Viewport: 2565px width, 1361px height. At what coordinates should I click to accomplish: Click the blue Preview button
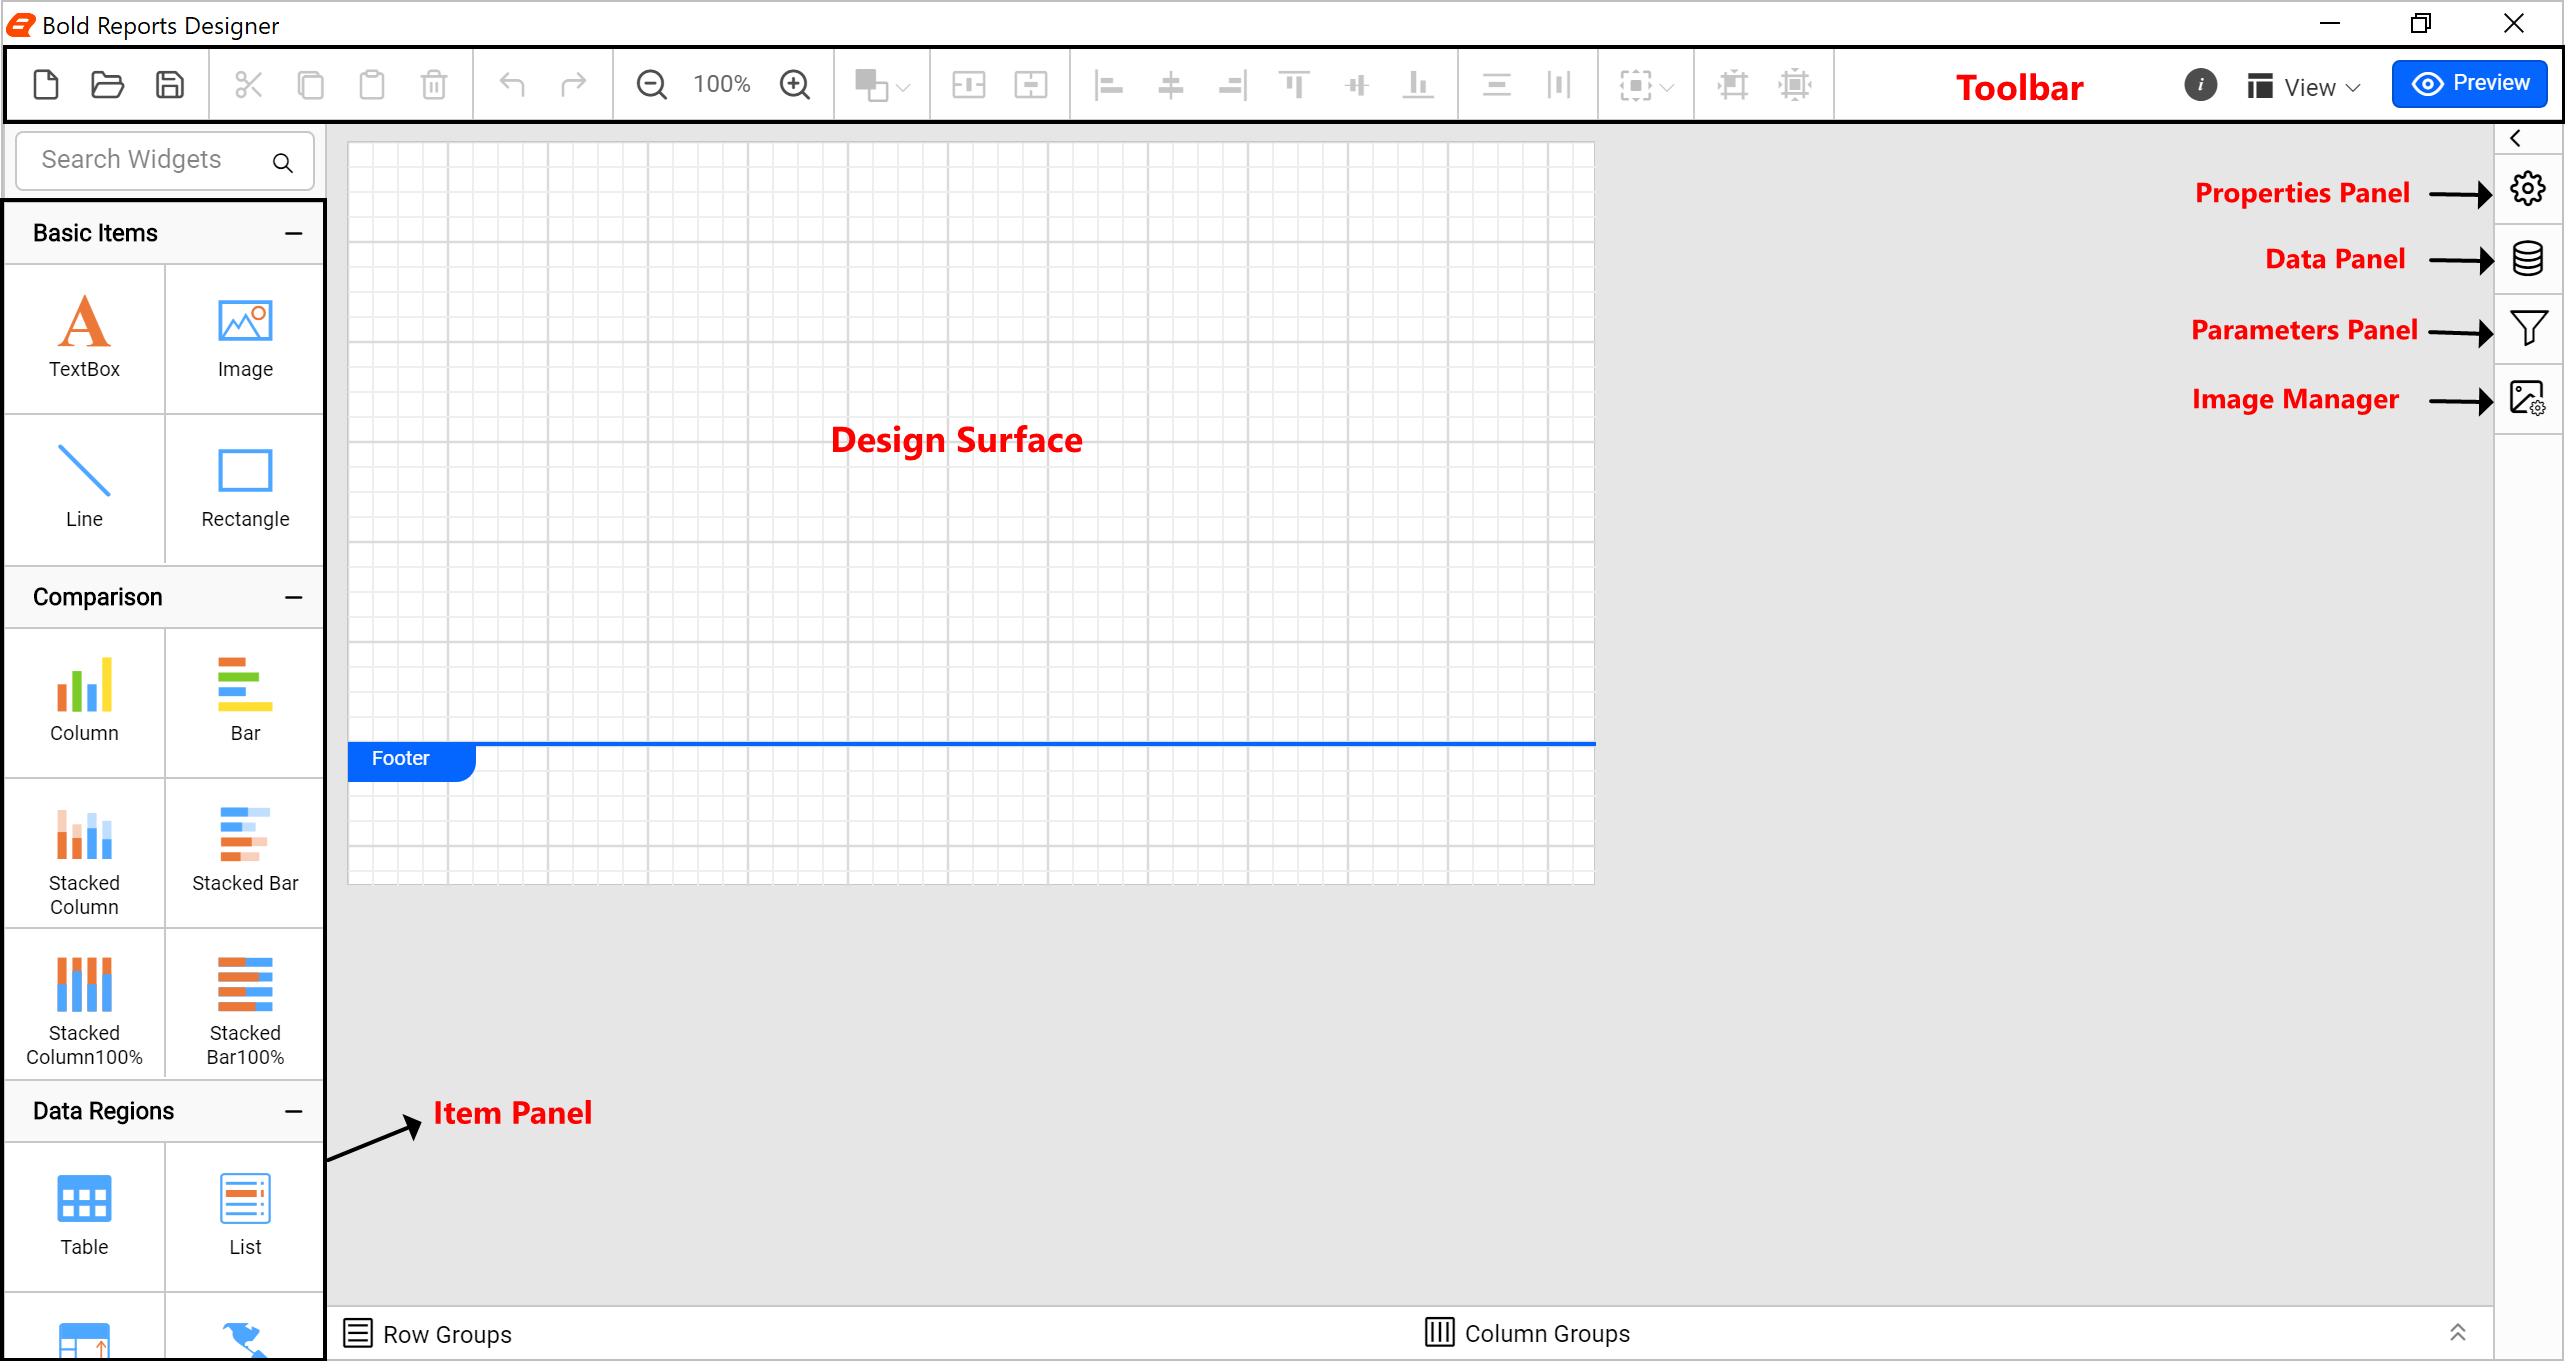pos(2471,83)
